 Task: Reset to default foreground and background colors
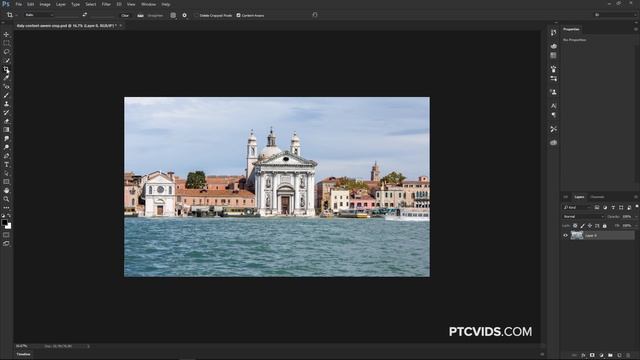point(3,216)
